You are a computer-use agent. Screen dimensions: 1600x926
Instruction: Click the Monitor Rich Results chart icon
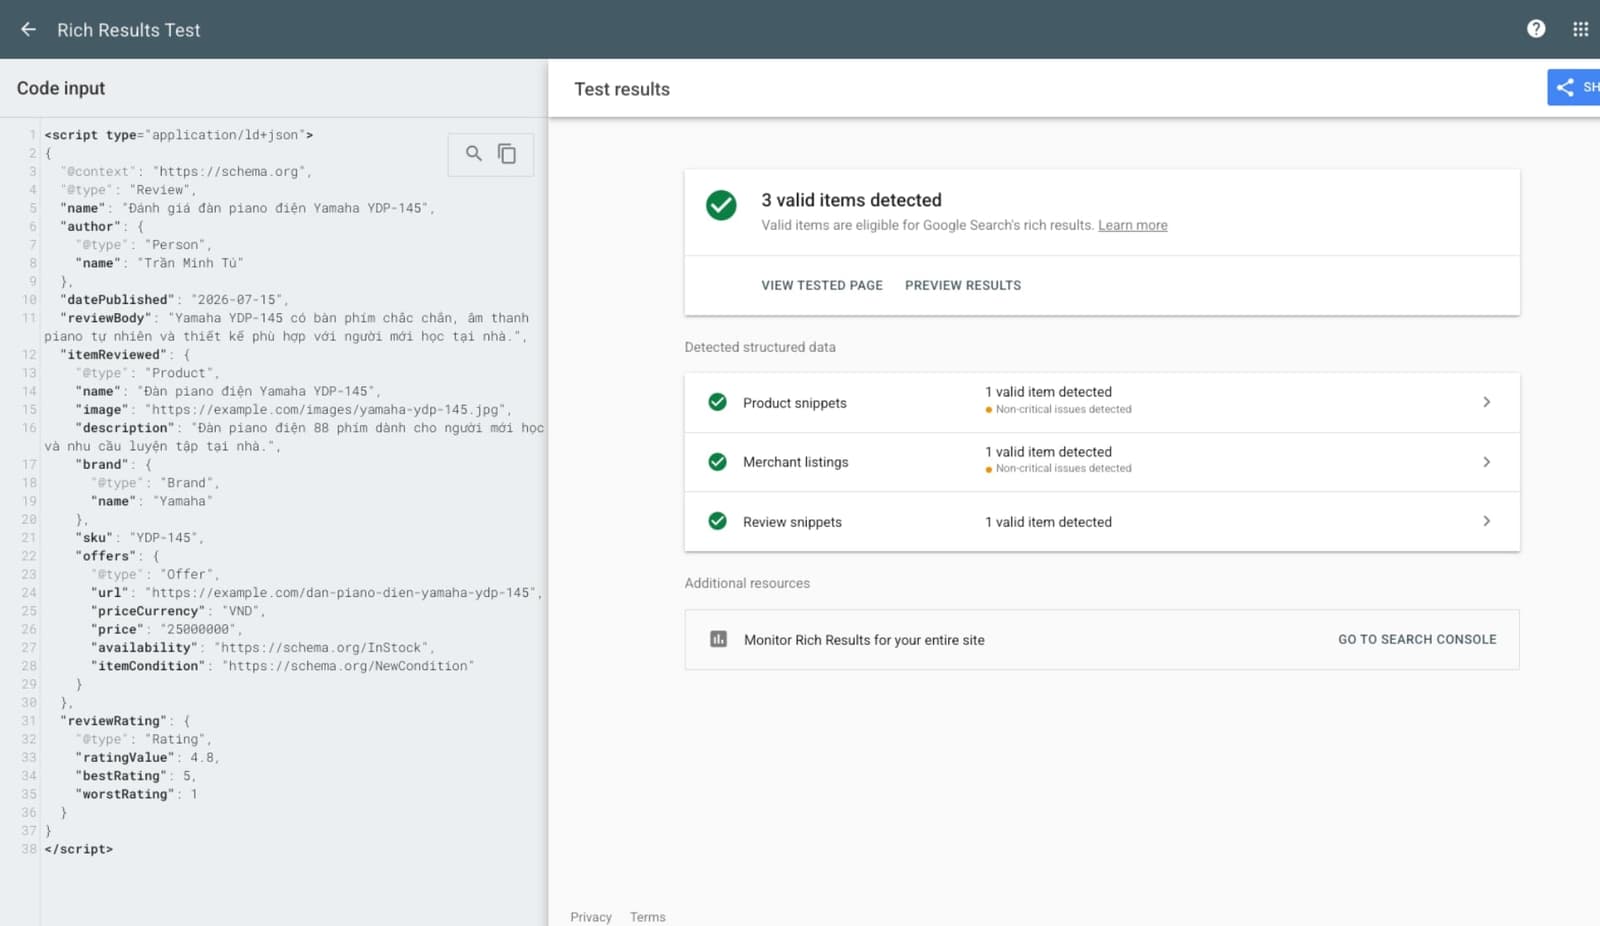[718, 639]
